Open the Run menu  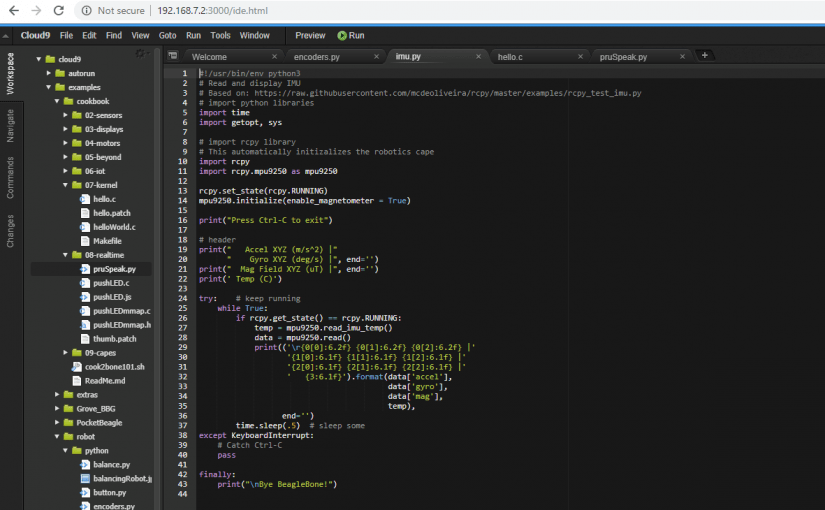193,35
